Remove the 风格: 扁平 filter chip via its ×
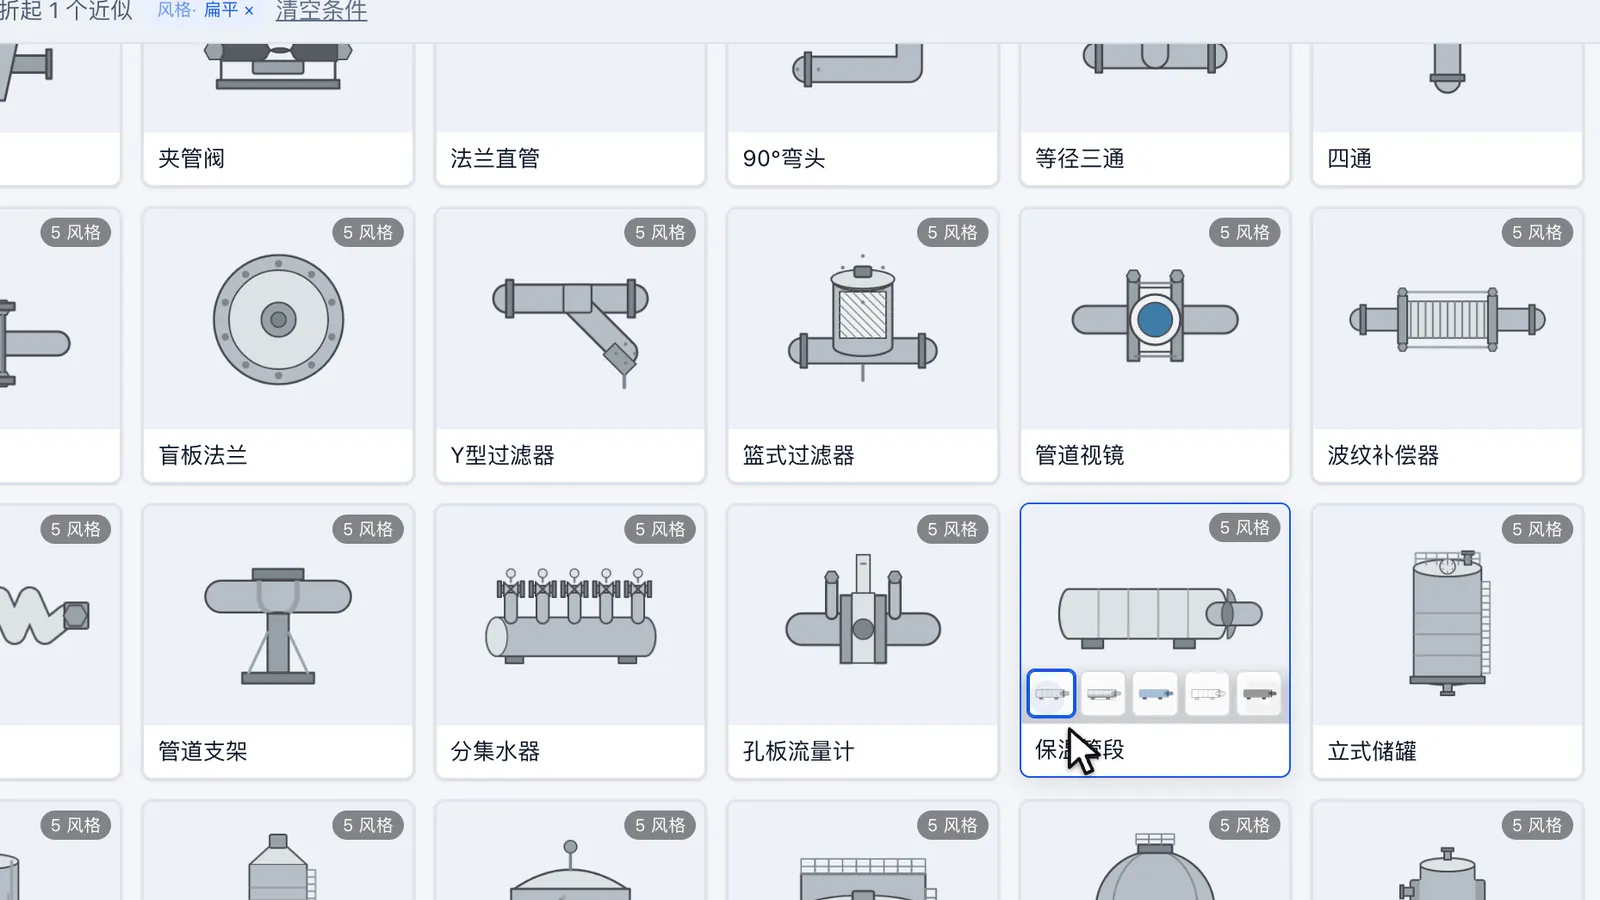 [x=249, y=11]
